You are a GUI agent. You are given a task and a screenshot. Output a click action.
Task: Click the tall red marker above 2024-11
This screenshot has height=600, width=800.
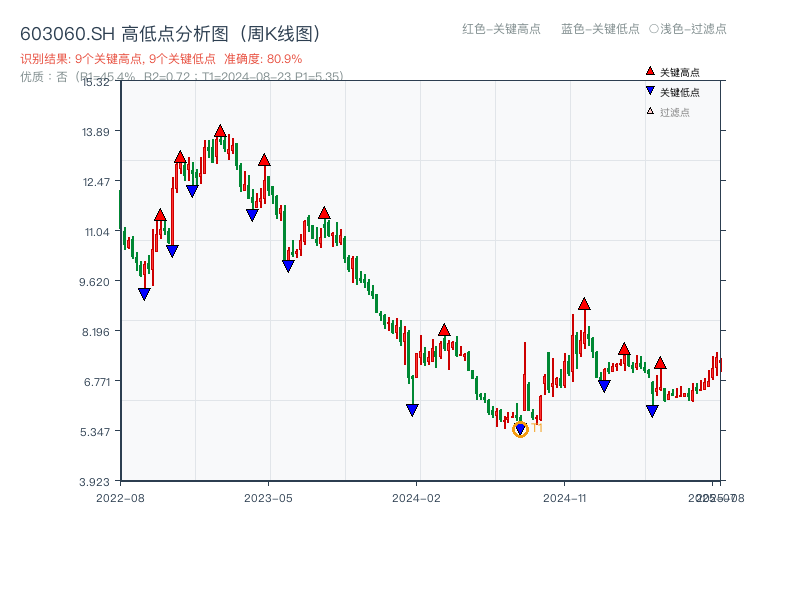click(583, 304)
